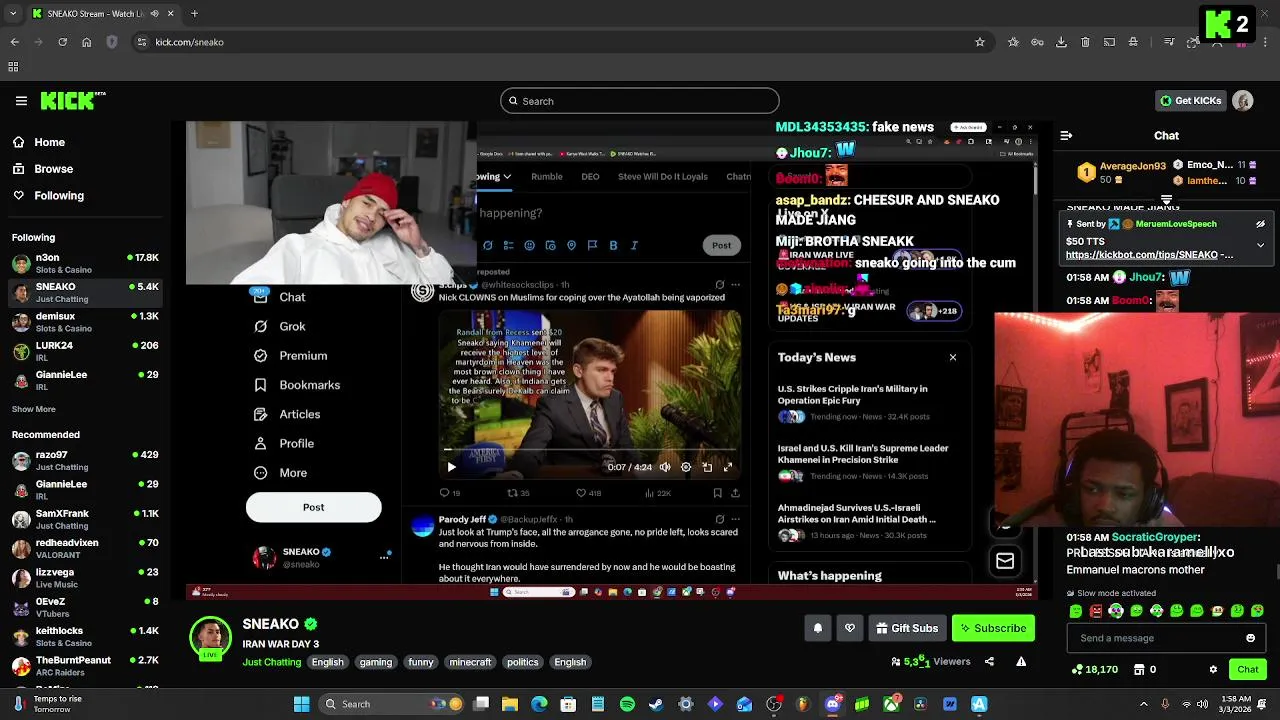Toggle stream notifications bell
Image resolution: width=1280 pixels, height=720 pixels.
818,628
